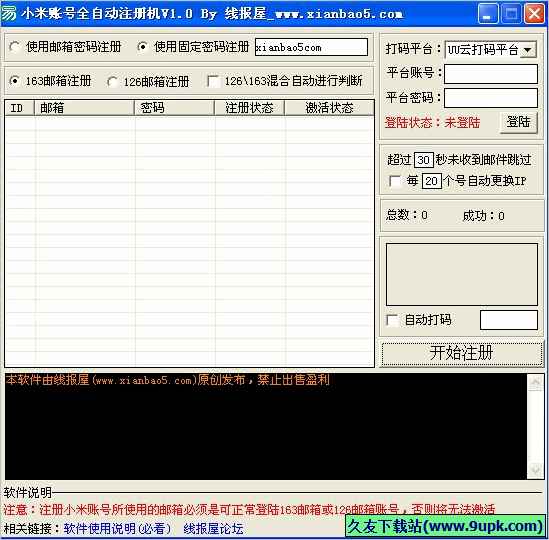Click the ID column header
Image resolution: width=549 pixels, height=540 pixels.
pos(19,108)
